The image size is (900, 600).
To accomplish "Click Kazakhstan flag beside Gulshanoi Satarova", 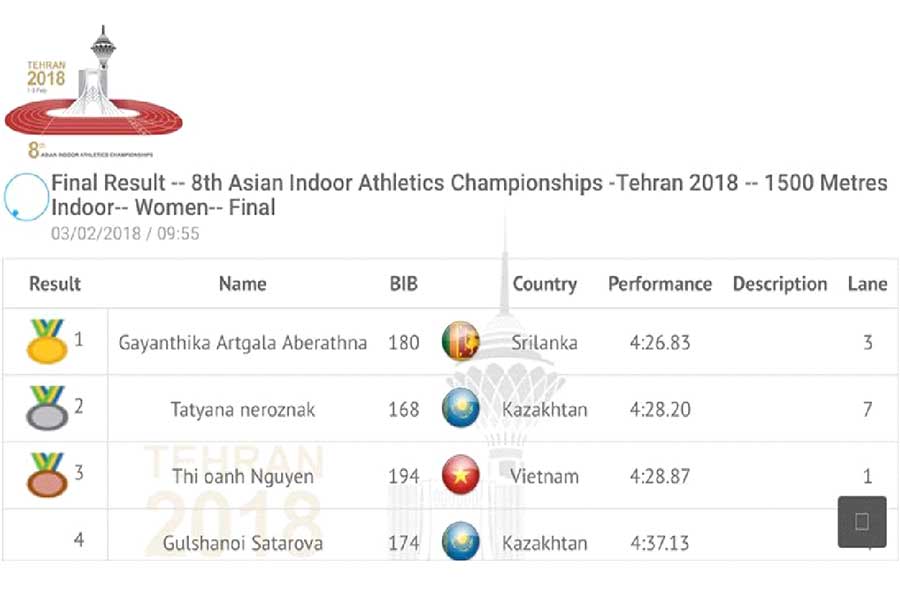I will (461, 542).
